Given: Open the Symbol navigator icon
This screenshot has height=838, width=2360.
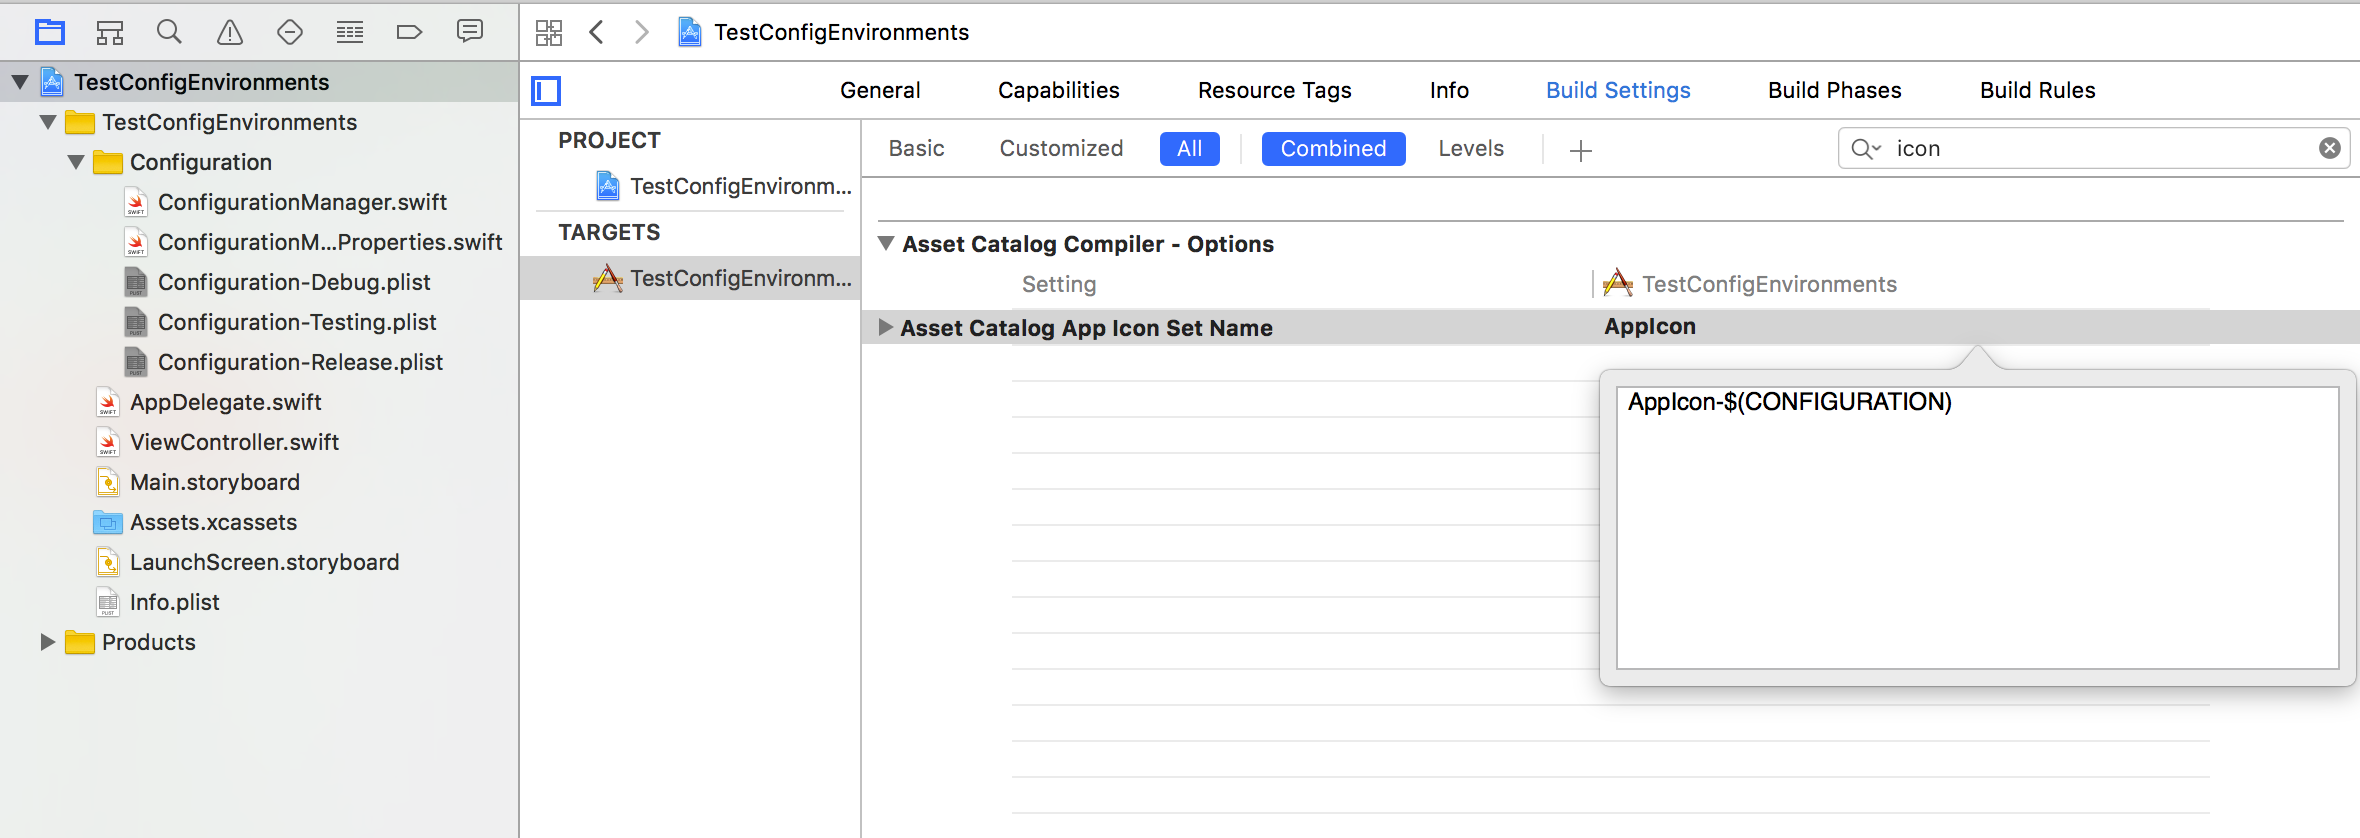Looking at the screenshot, I should tap(110, 32).
